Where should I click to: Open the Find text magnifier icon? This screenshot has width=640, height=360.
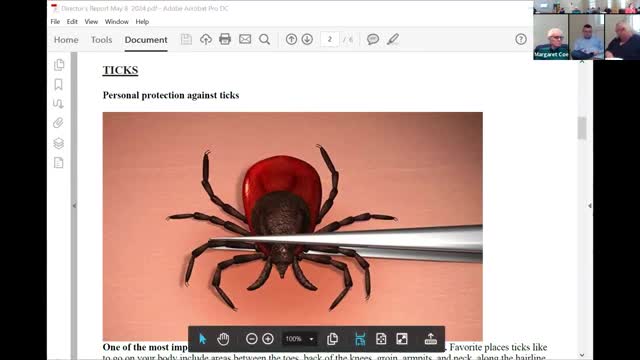[264, 39]
